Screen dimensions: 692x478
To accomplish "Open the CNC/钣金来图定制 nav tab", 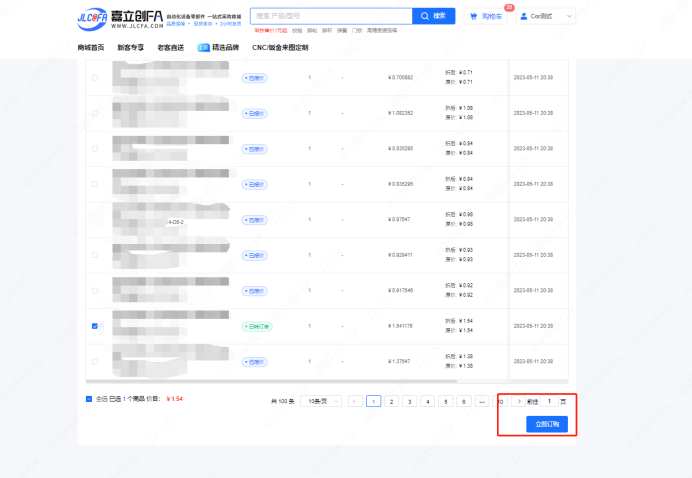I will (x=280, y=47).
